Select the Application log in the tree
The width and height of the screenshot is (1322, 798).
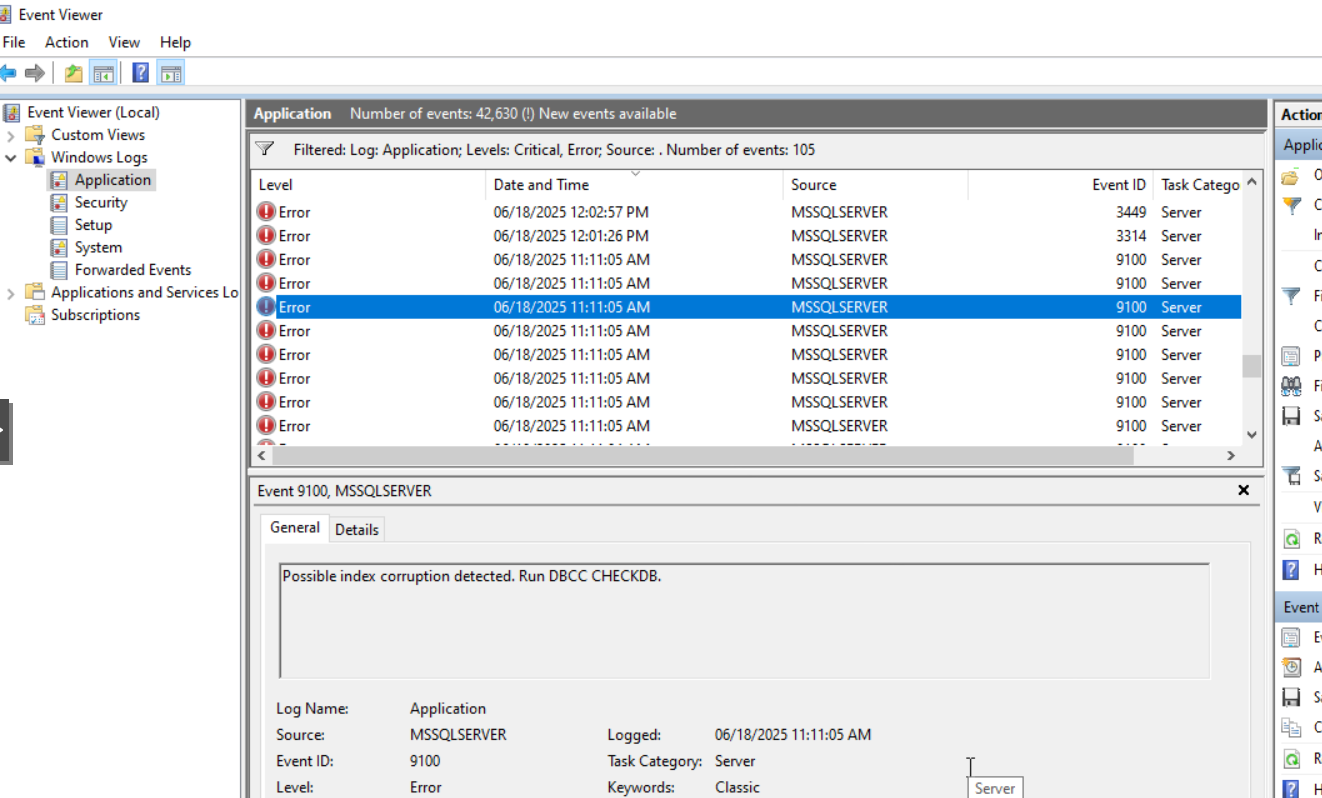coord(113,180)
